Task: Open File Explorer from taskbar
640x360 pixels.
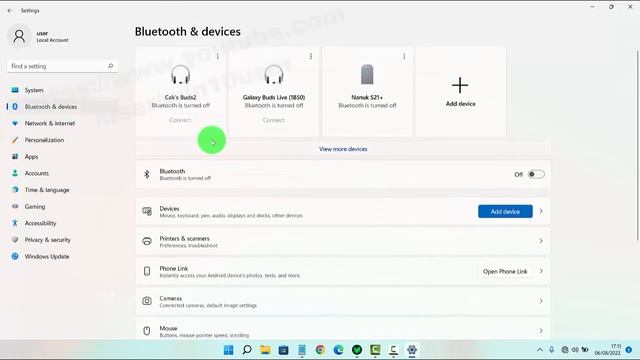Action: pos(265,350)
